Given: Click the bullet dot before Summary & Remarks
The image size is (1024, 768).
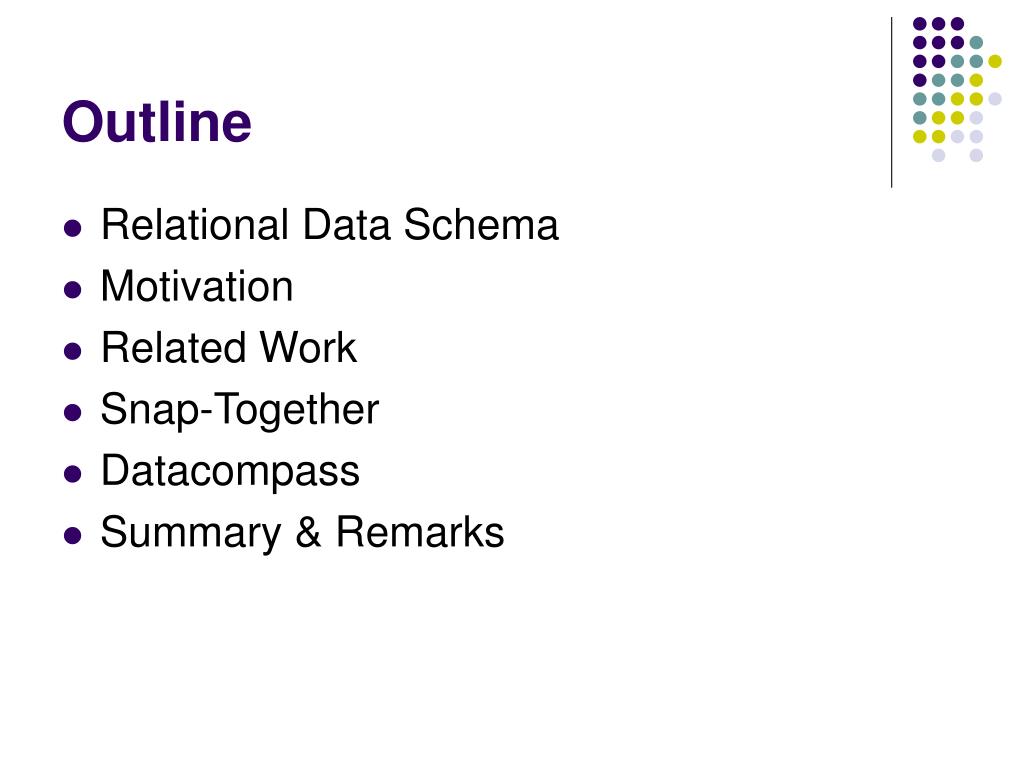Looking at the screenshot, I should tap(72, 536).
